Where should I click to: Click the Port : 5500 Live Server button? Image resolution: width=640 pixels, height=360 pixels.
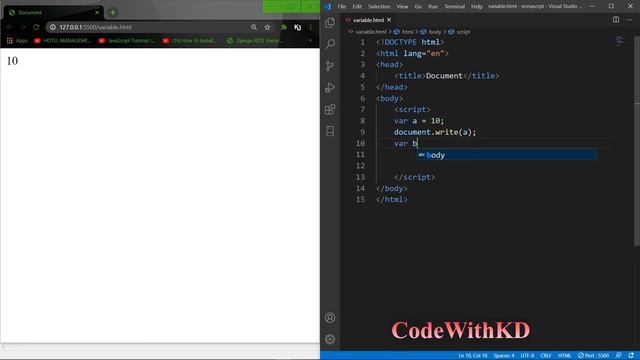click(593, 356)
